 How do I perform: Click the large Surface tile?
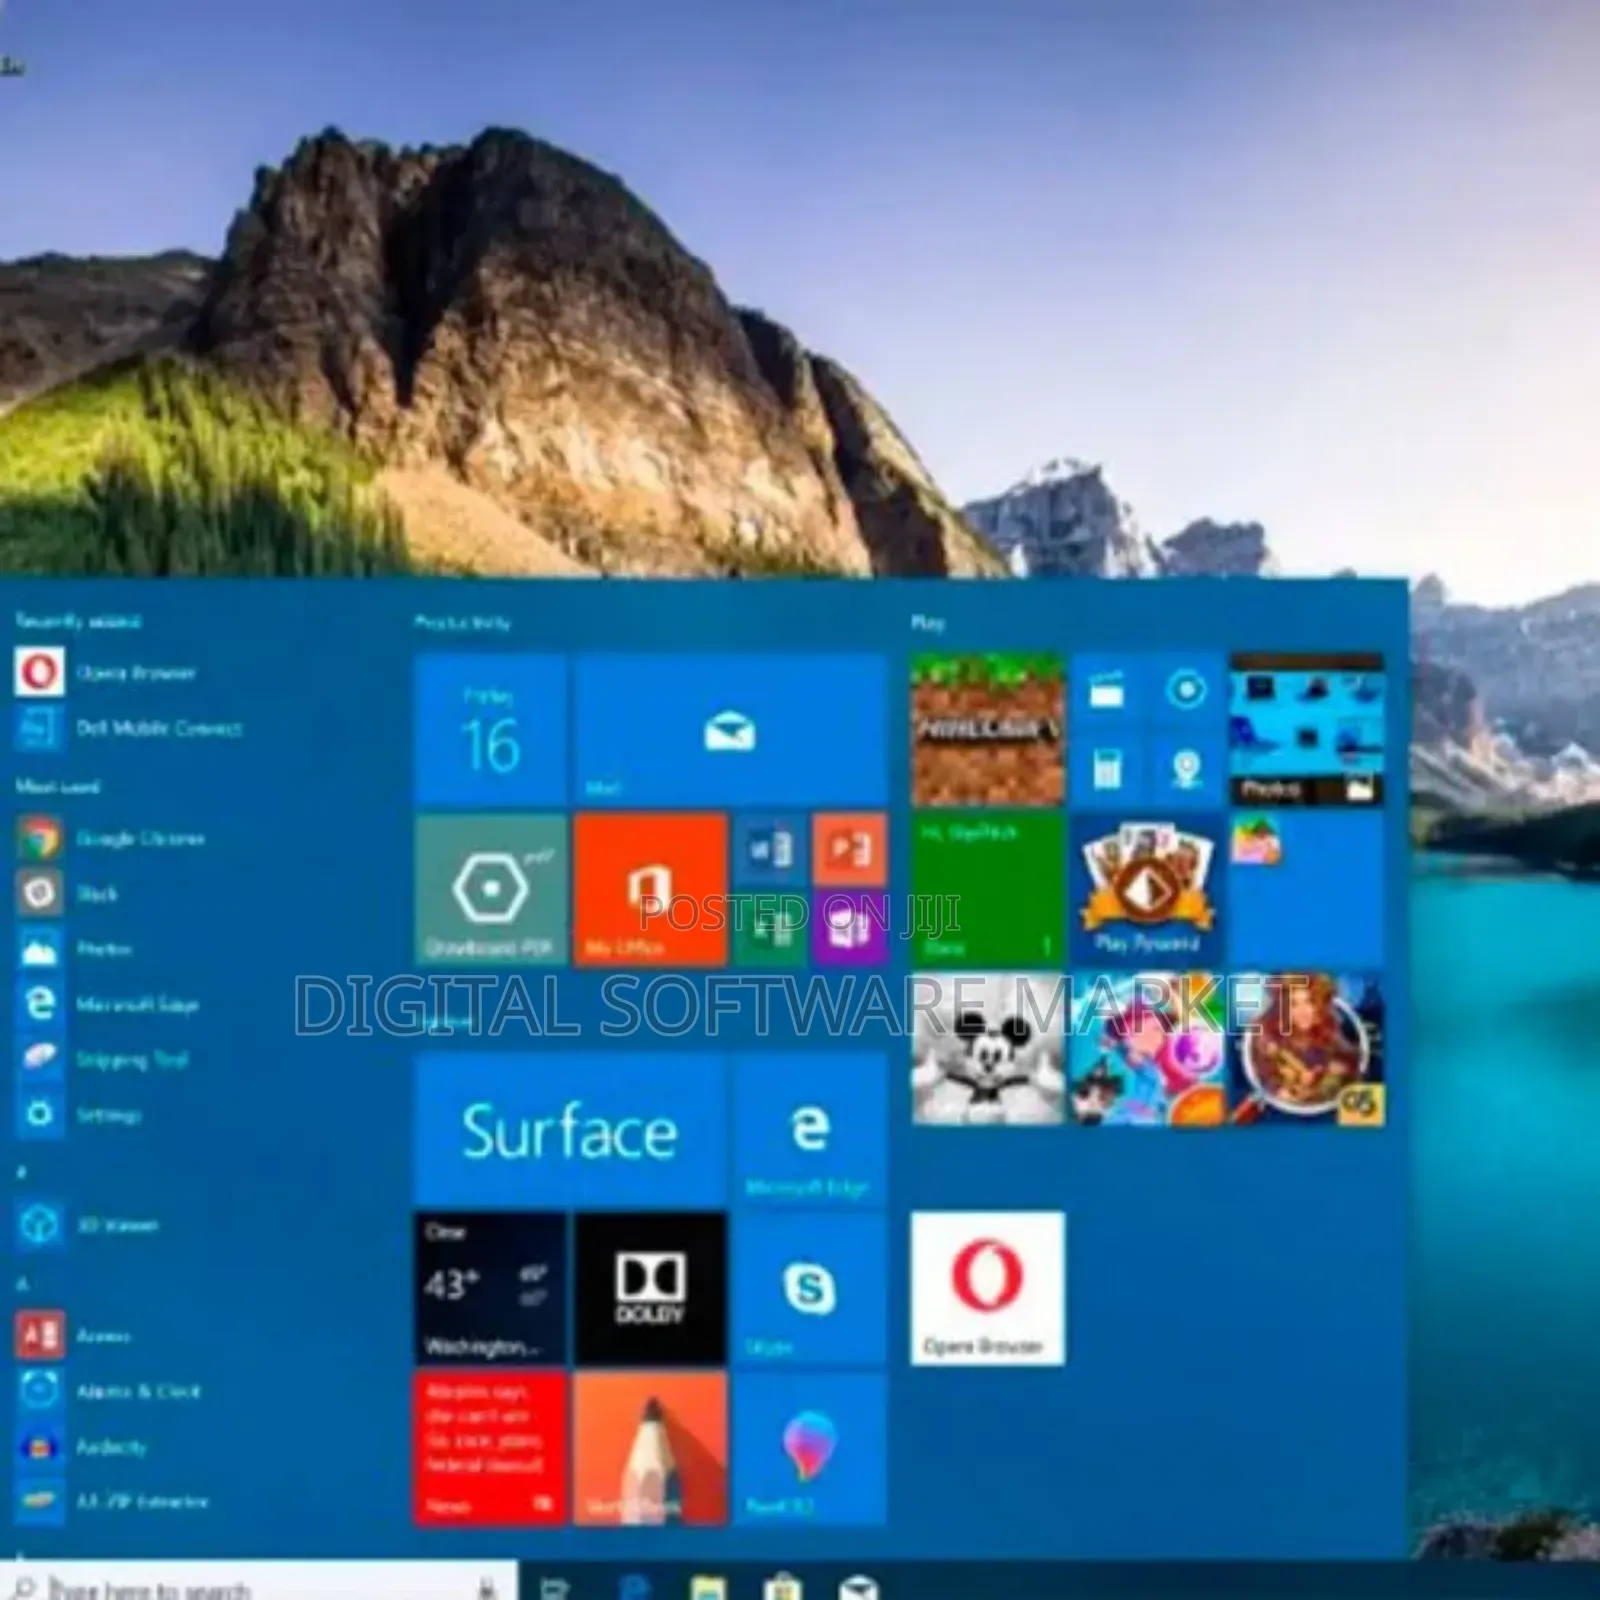click(x=570, y=1129)
